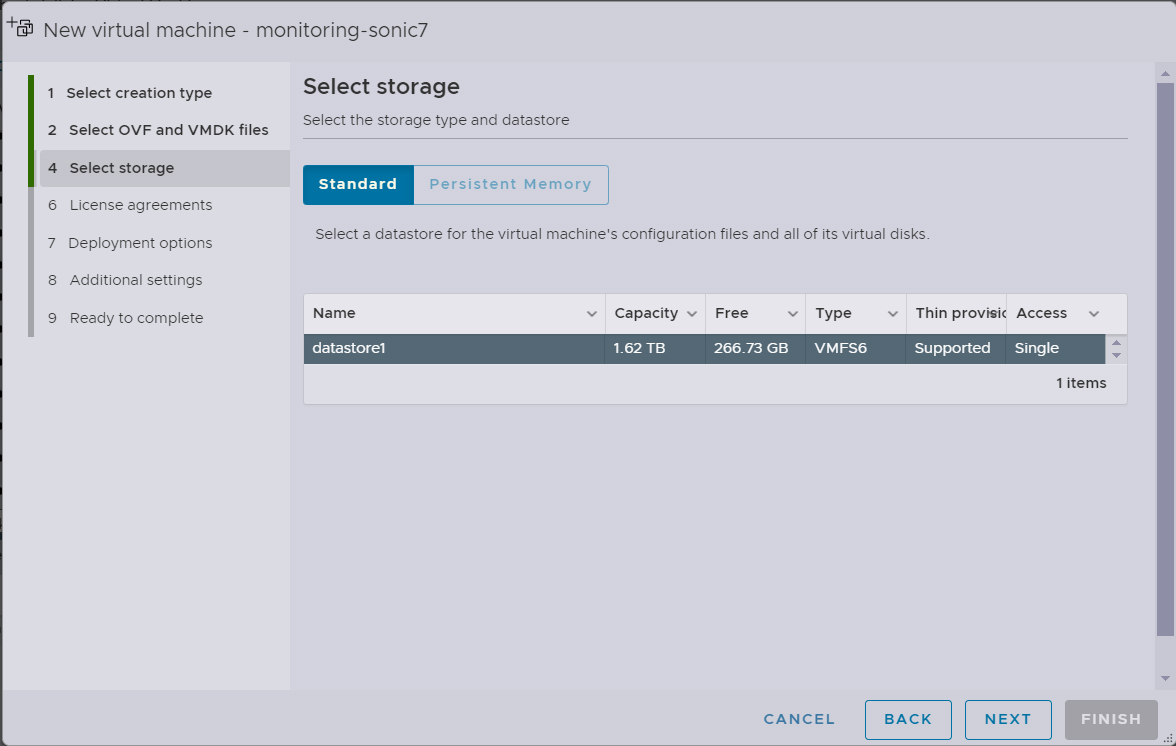1176x746 pixels.
Task: Return to Select OVF and VMDK files step
Action: point(168,130)
